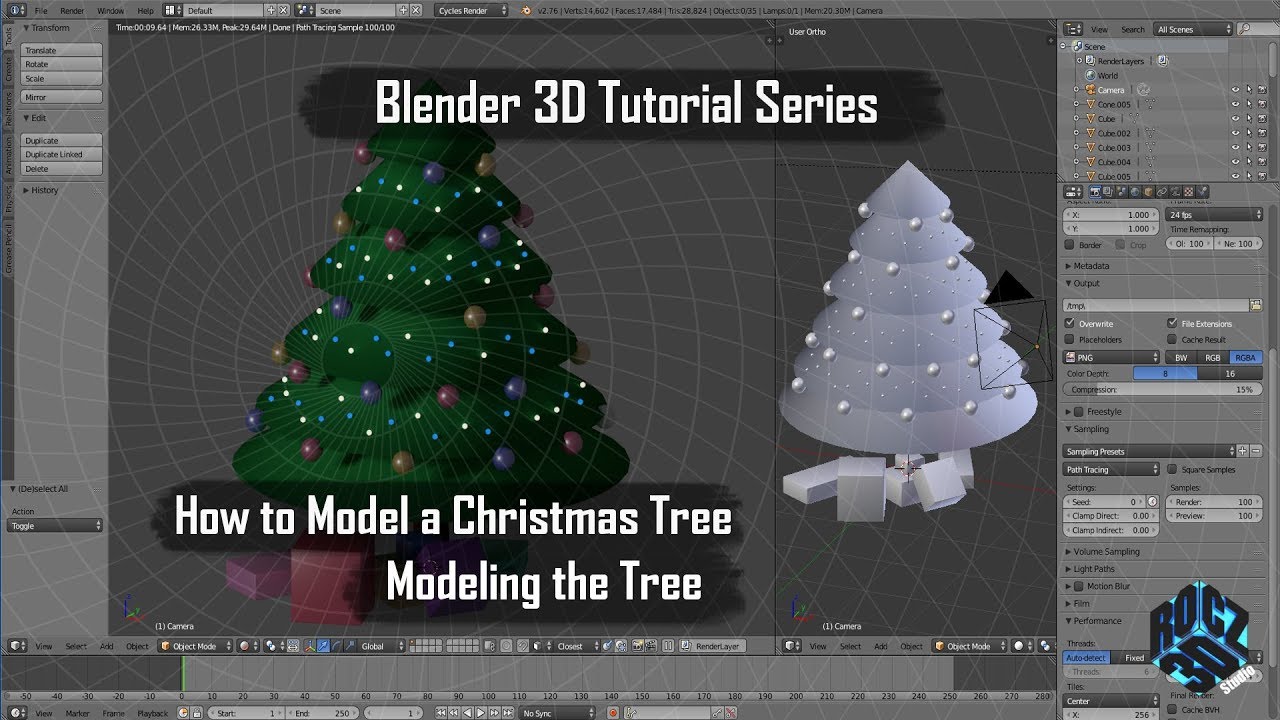Open the Render menu in top bar

(x=72, y=10)
